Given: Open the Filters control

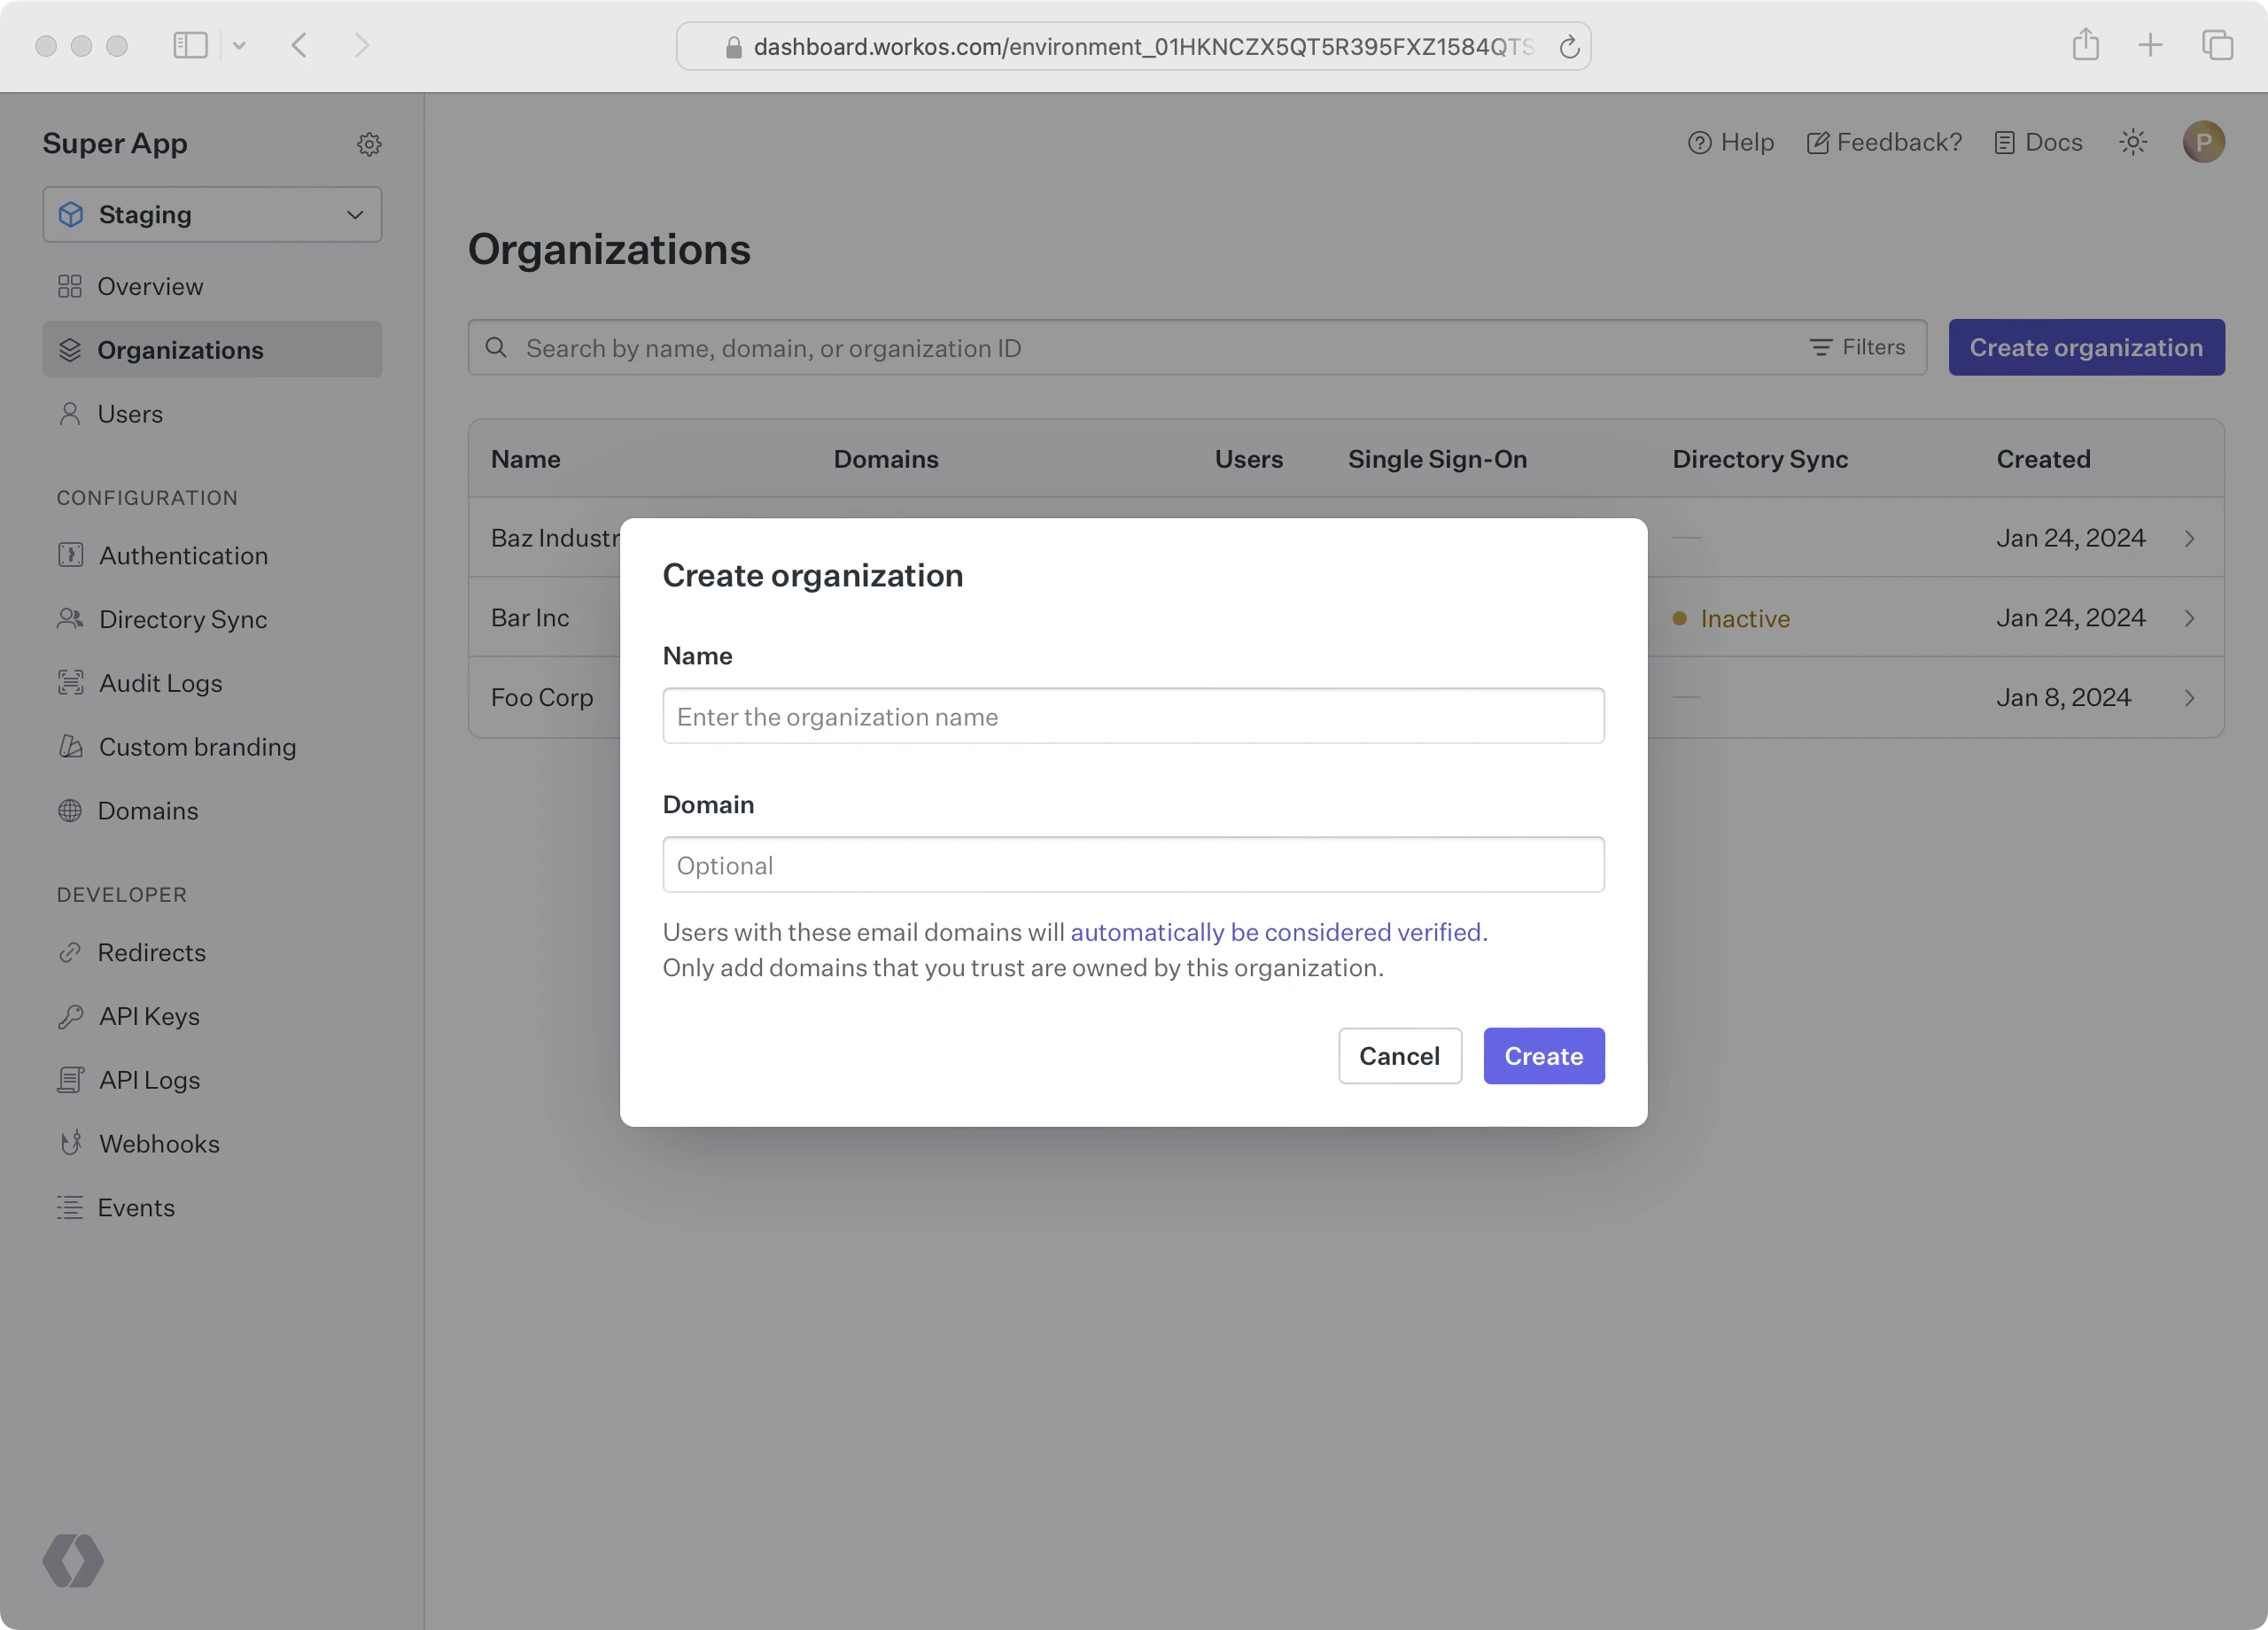Looking at the screenshot, I should 1857,347.
